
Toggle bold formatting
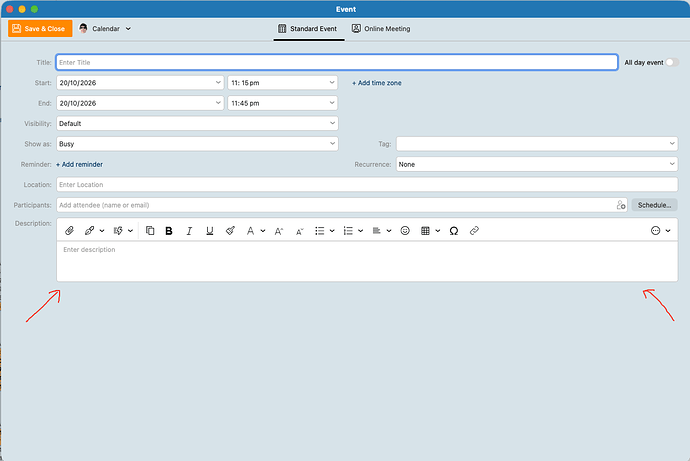point(169,230)
